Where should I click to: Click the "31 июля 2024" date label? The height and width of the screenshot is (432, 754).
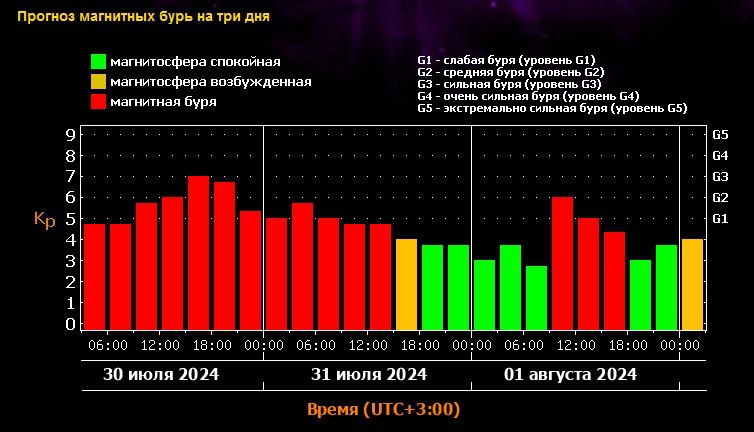point(368,375)
